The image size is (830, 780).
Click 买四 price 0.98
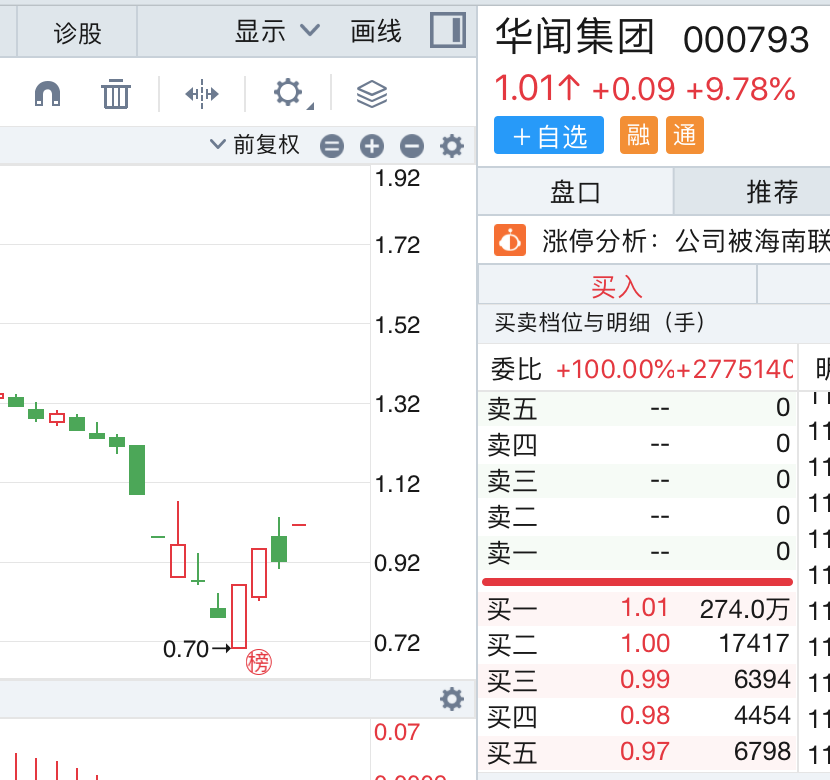pyautogui.click(x=645, y=715)
